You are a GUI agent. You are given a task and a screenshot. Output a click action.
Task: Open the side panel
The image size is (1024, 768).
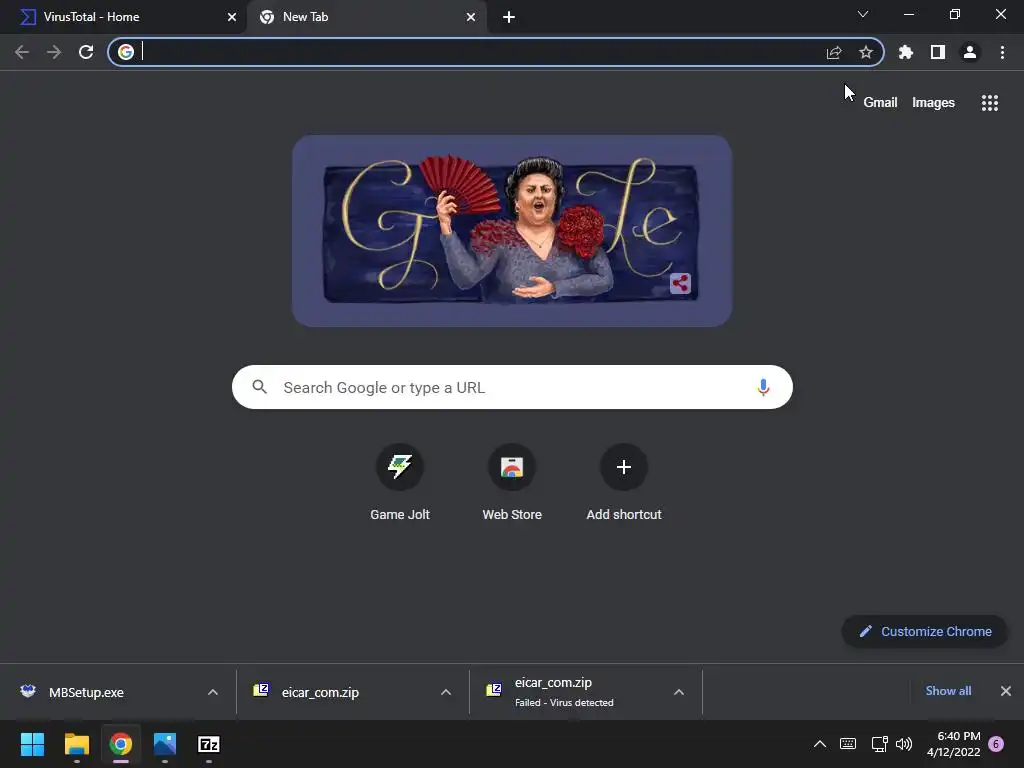coord(938,52)
